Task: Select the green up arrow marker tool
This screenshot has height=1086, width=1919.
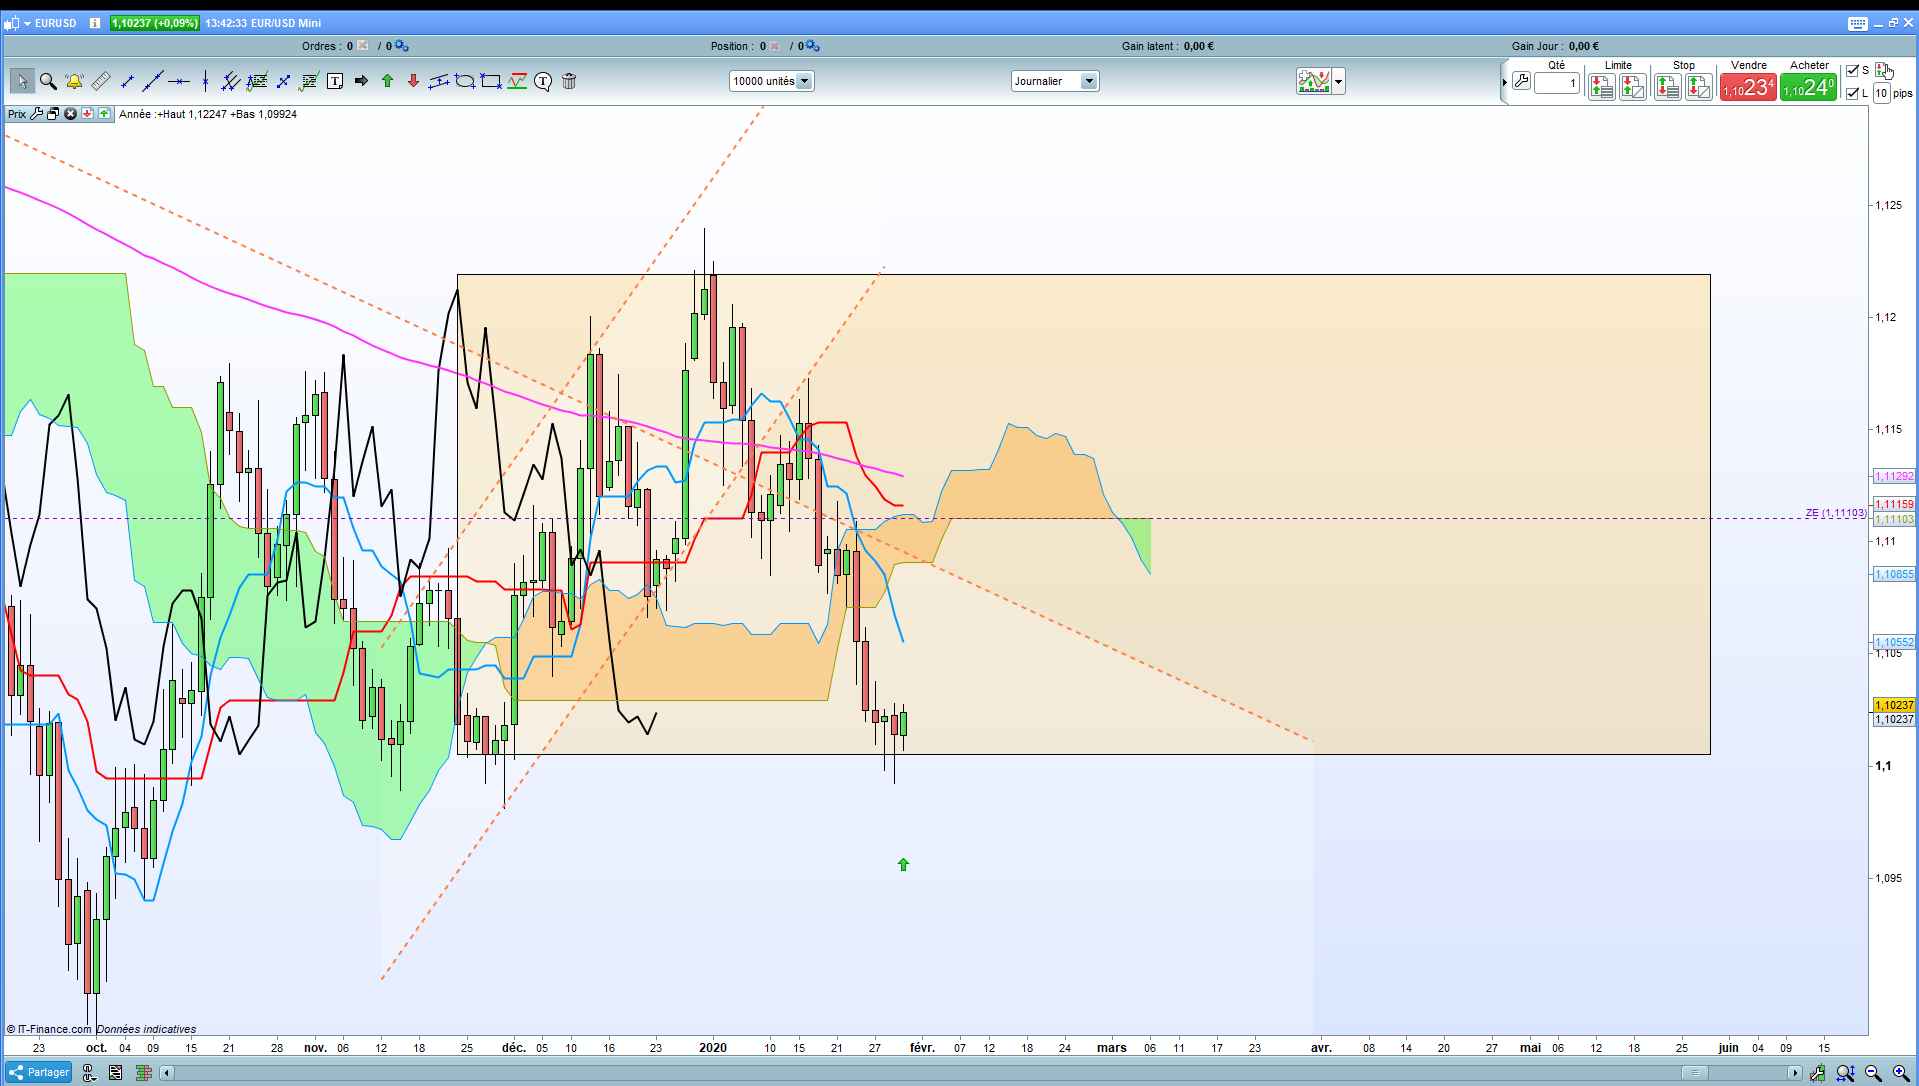Action: (x=387, y=82)
